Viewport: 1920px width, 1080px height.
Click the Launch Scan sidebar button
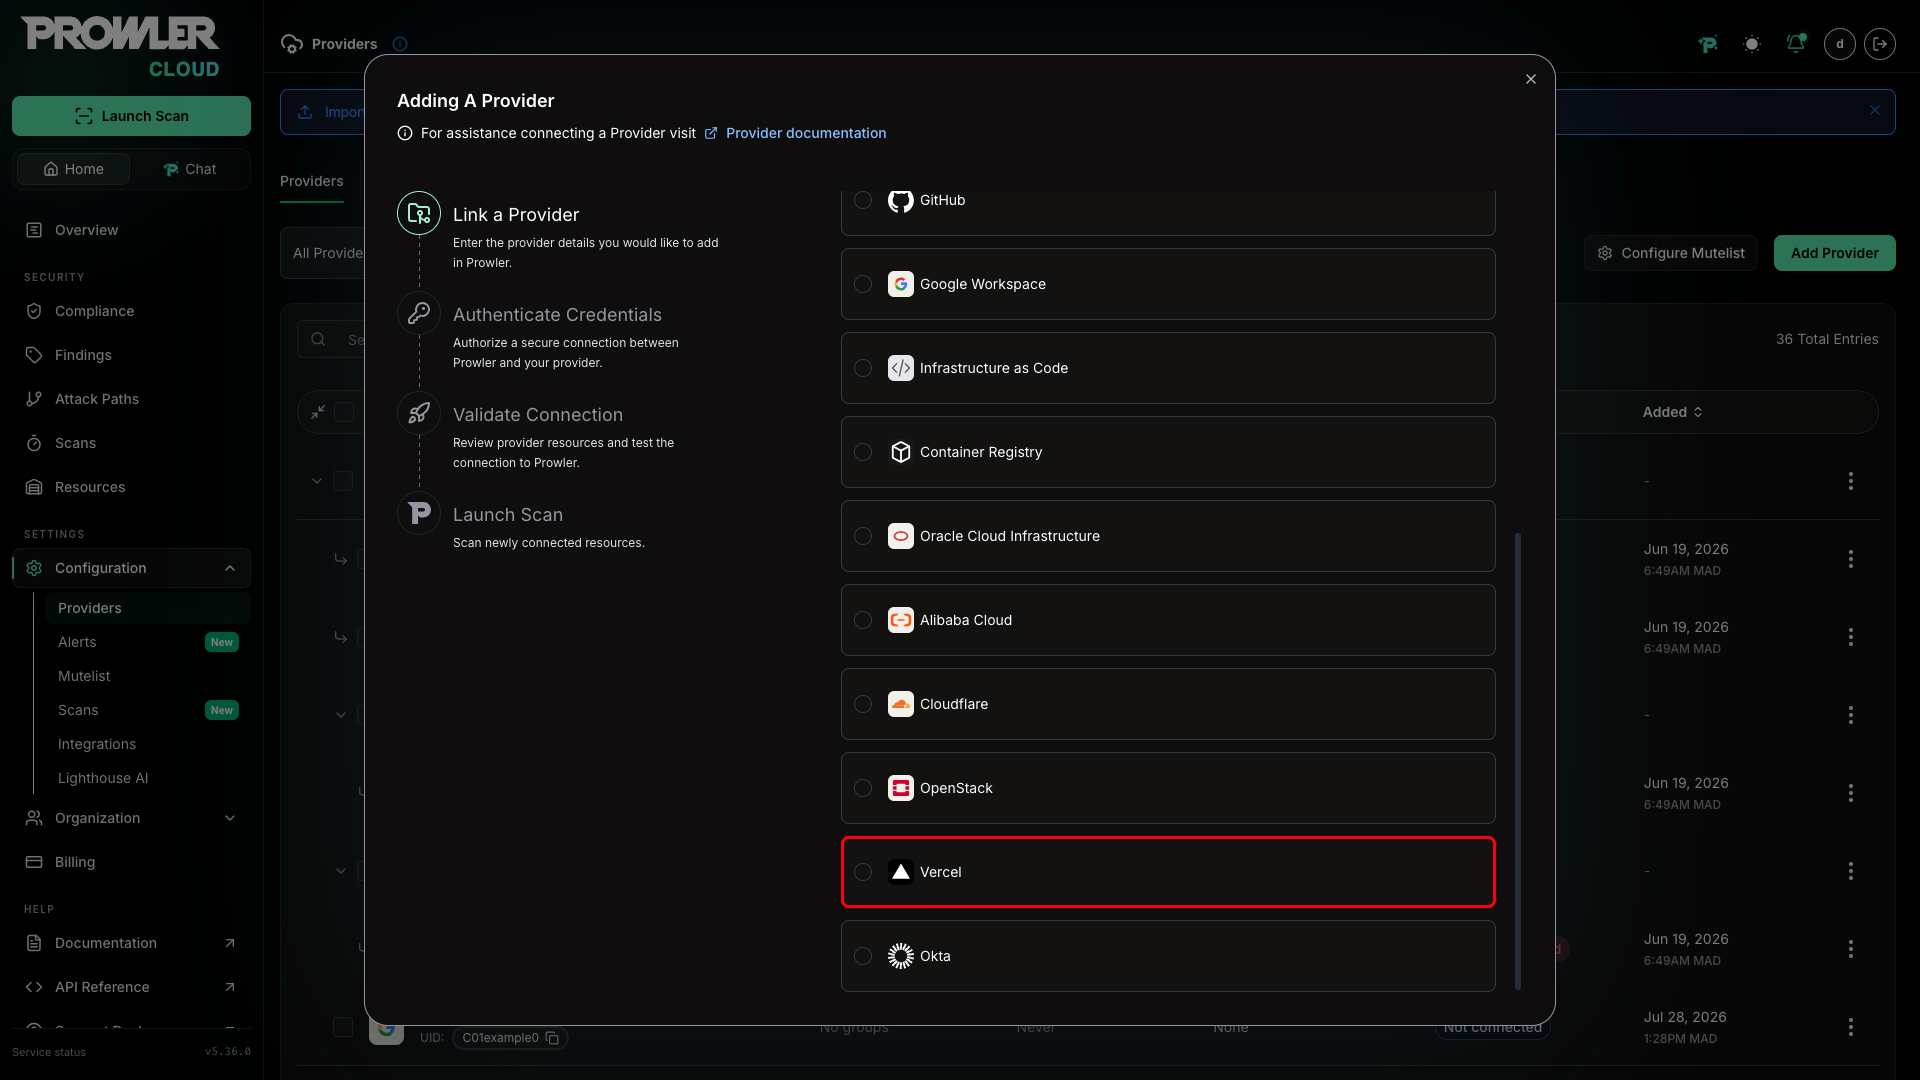(131, 116)
